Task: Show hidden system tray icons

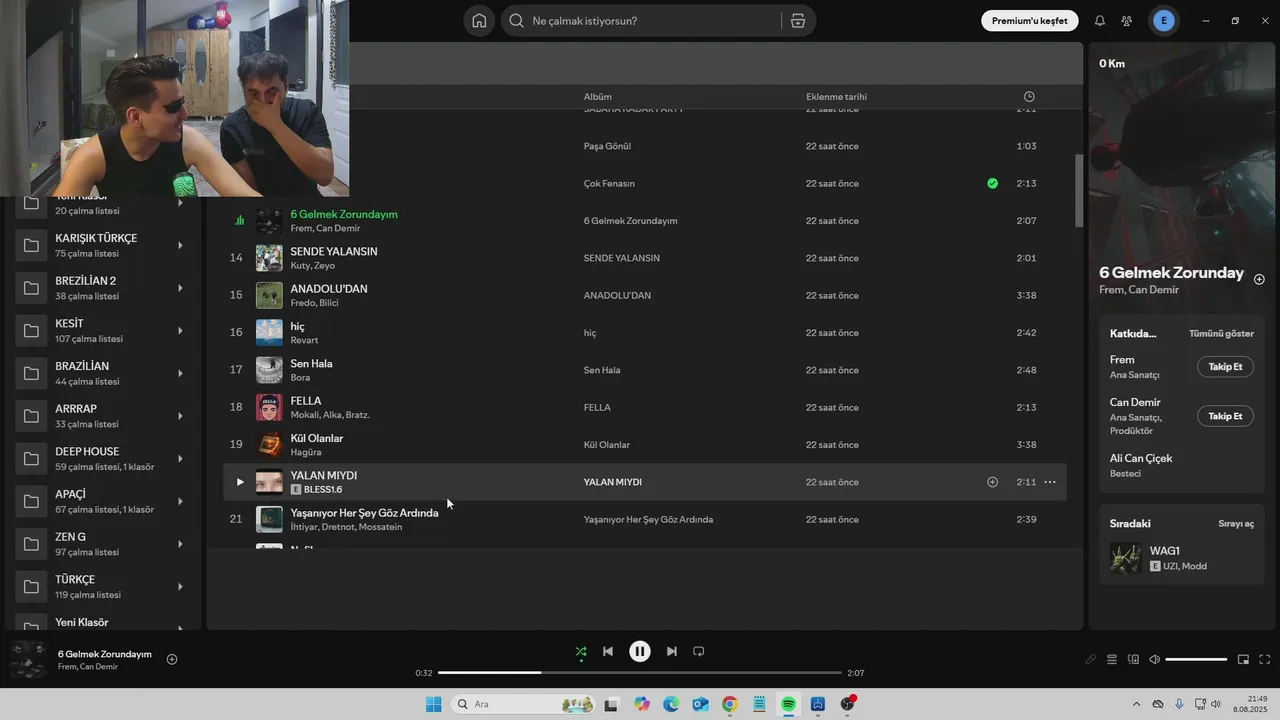Action: [x=1136, y=704]
